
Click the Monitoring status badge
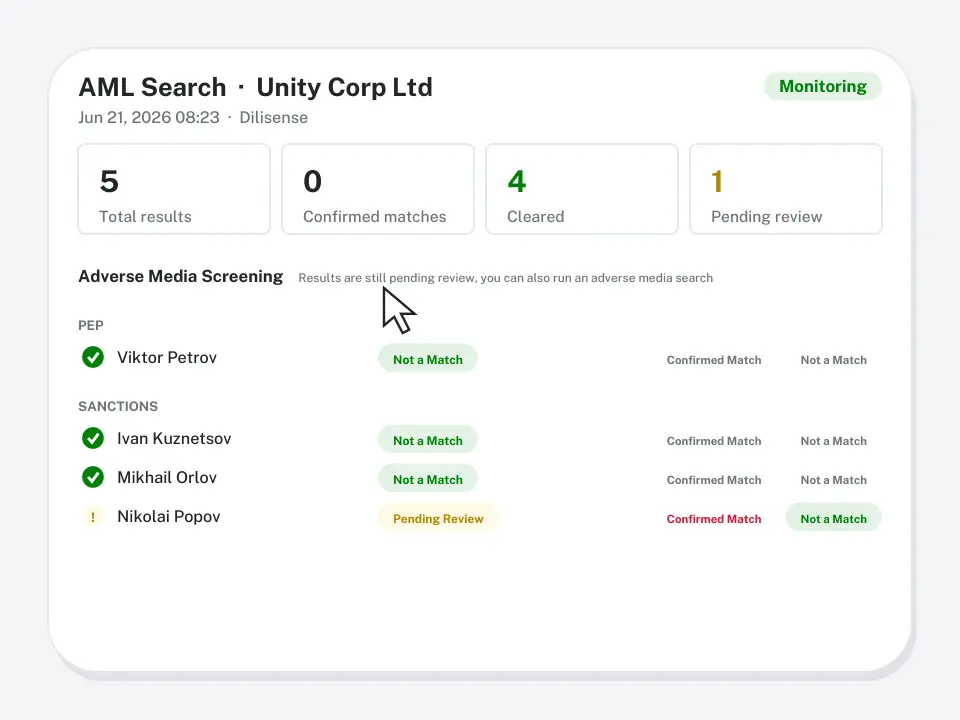tap(823, 86)
